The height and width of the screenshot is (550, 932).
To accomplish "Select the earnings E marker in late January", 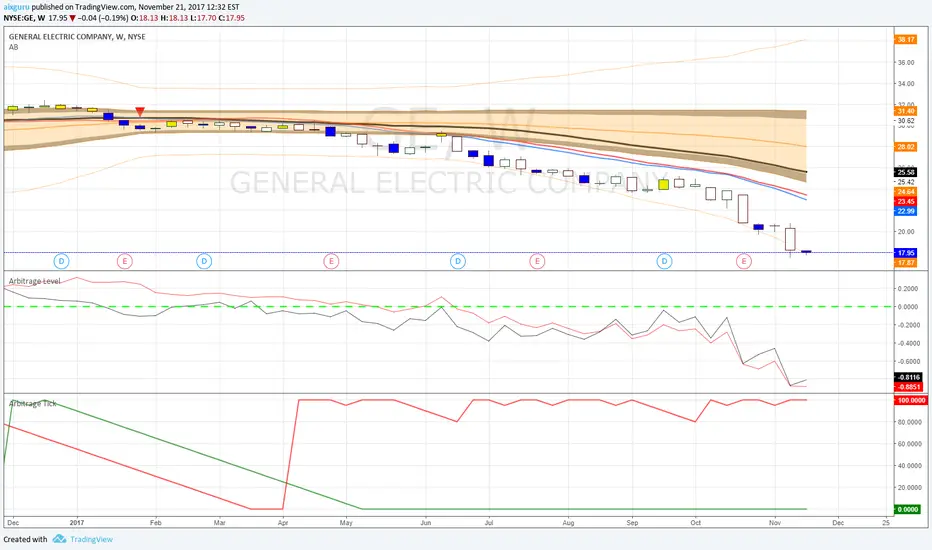I will (124, 261).
